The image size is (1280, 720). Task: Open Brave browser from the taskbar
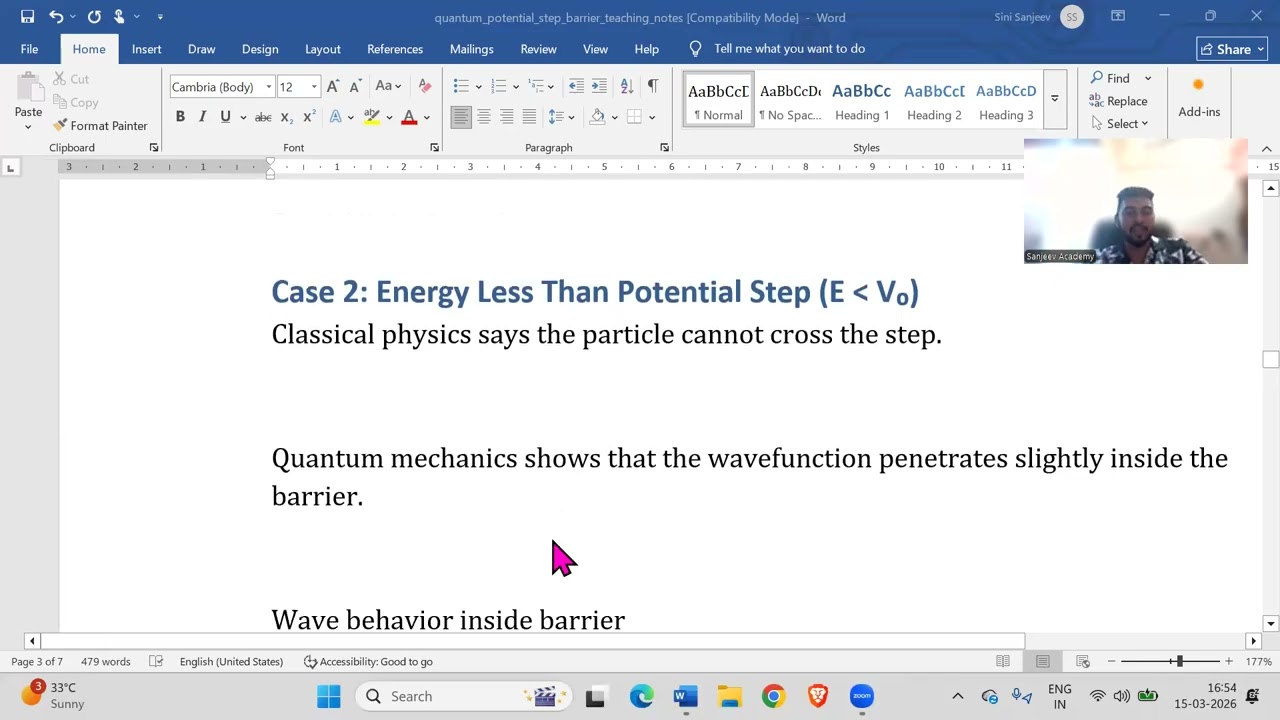click(818, 696)
